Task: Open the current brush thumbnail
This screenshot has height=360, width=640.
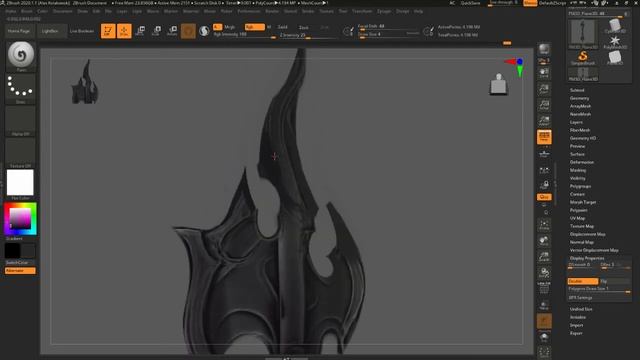Action: (20, 55)
